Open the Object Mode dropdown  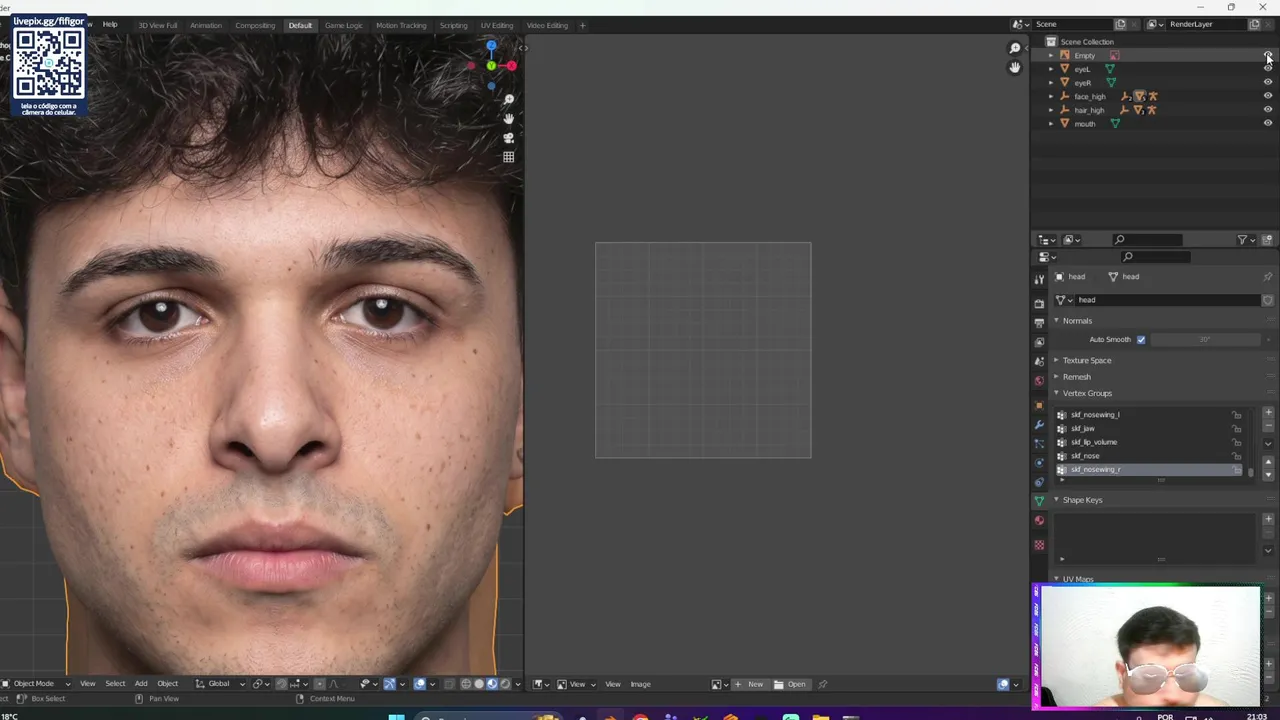(33, 684)
